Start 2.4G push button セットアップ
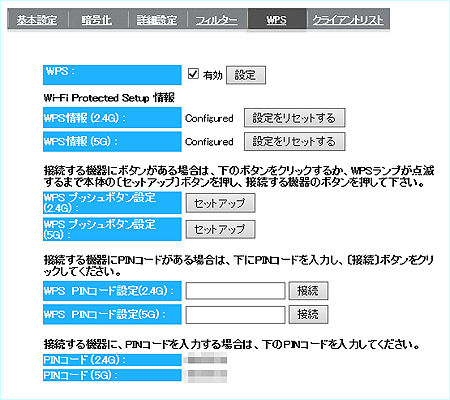450x400 pixels. 220,203
